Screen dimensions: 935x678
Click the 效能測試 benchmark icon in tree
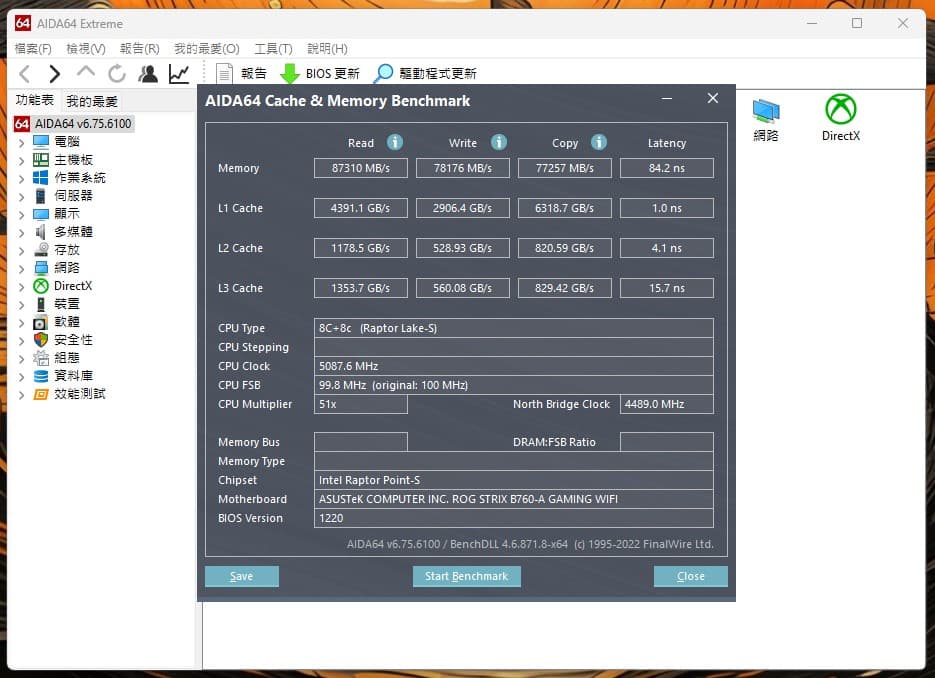[x=41, y=394]
